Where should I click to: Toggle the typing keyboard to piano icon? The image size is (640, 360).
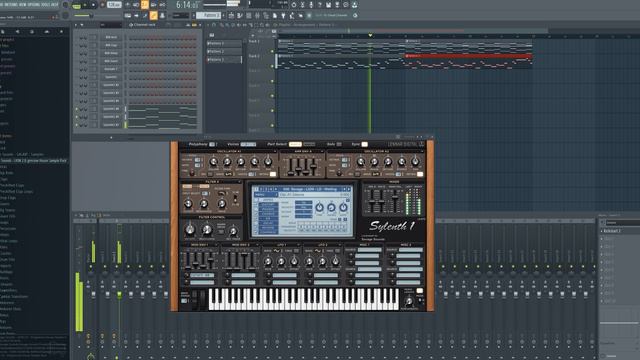128,16
